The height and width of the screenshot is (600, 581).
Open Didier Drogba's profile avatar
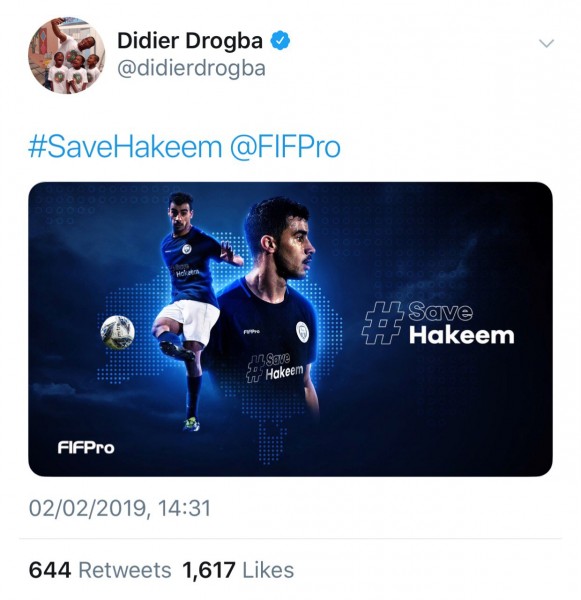[x=67, y=55]
